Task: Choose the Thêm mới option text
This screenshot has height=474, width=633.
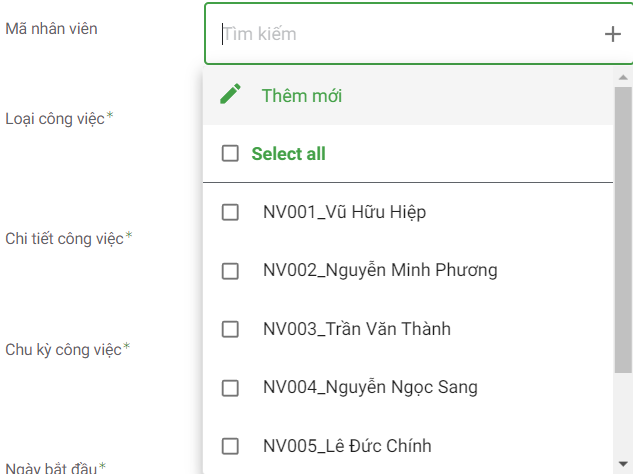Action: [x=302, y=96]
